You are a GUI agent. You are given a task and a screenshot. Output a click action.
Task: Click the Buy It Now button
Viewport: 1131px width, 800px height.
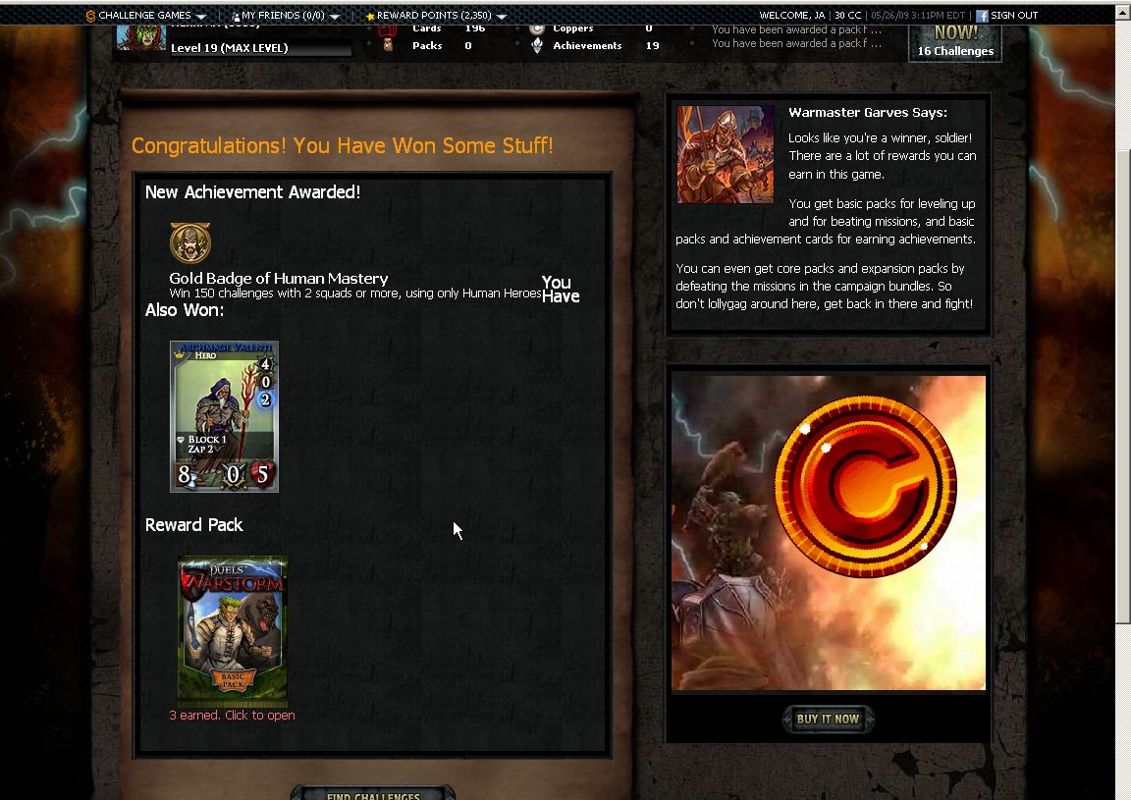click(x=828, y=718)
